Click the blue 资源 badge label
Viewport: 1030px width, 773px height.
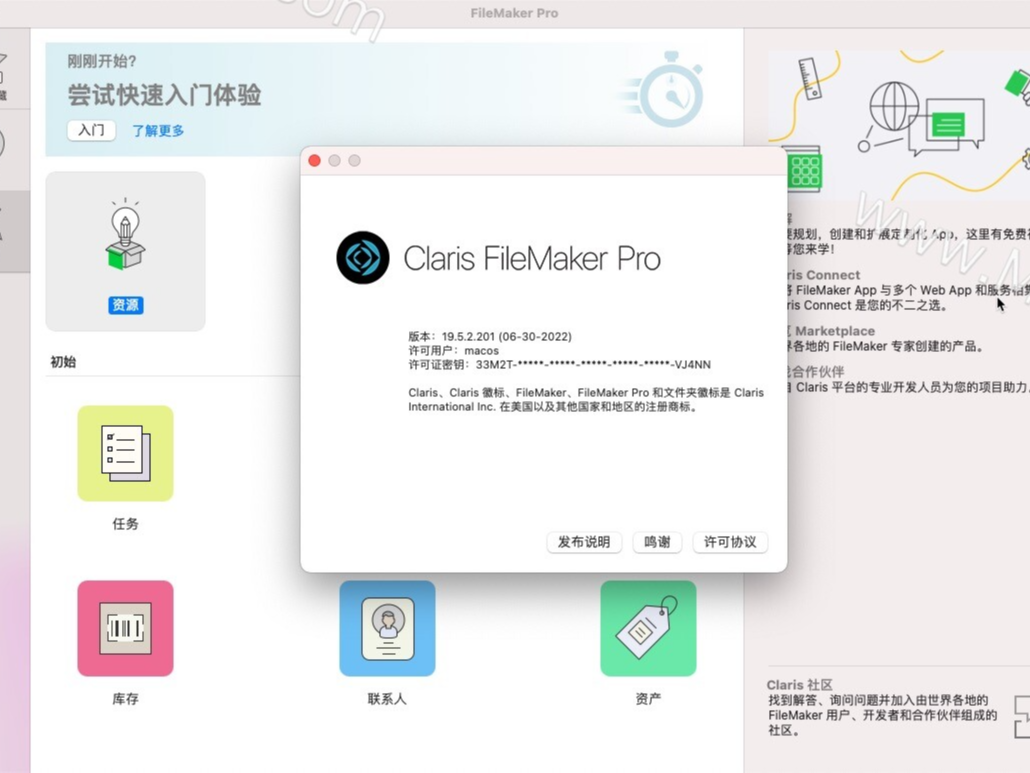tap(125, 305)
